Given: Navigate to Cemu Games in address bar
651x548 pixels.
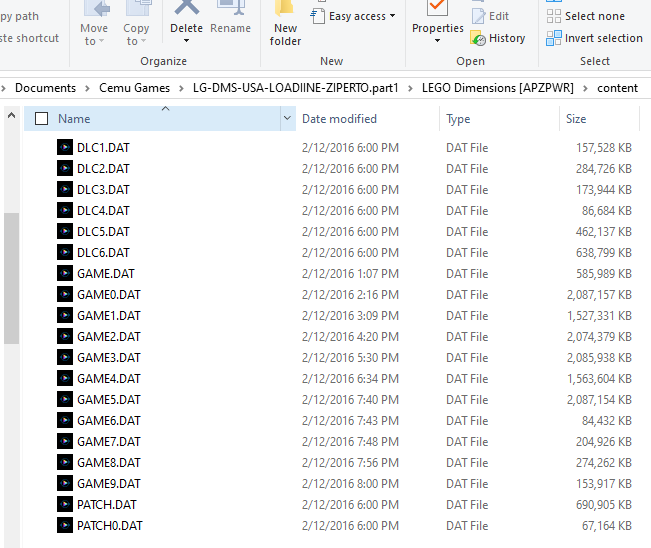Looking at the screenshot, I should point(135,88).
